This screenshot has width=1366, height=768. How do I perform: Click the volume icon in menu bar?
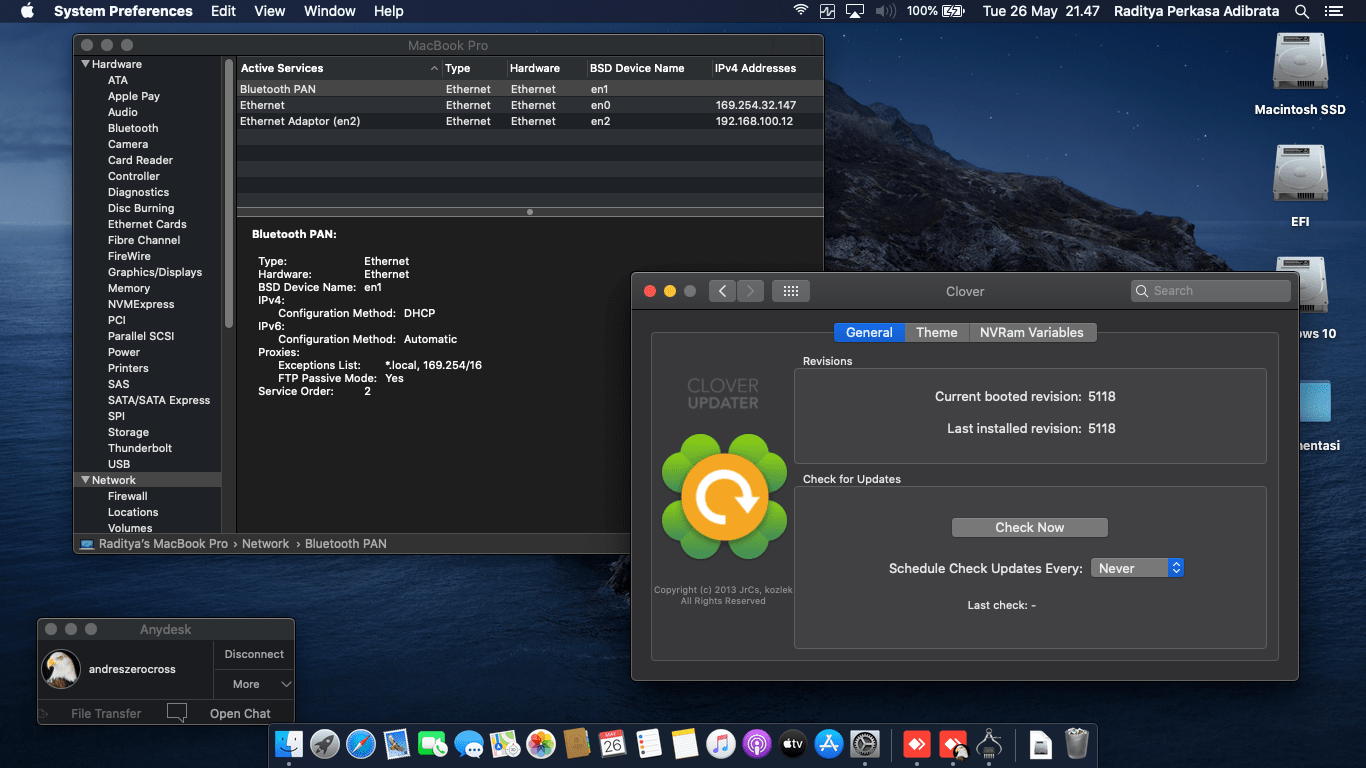point(885,11)
